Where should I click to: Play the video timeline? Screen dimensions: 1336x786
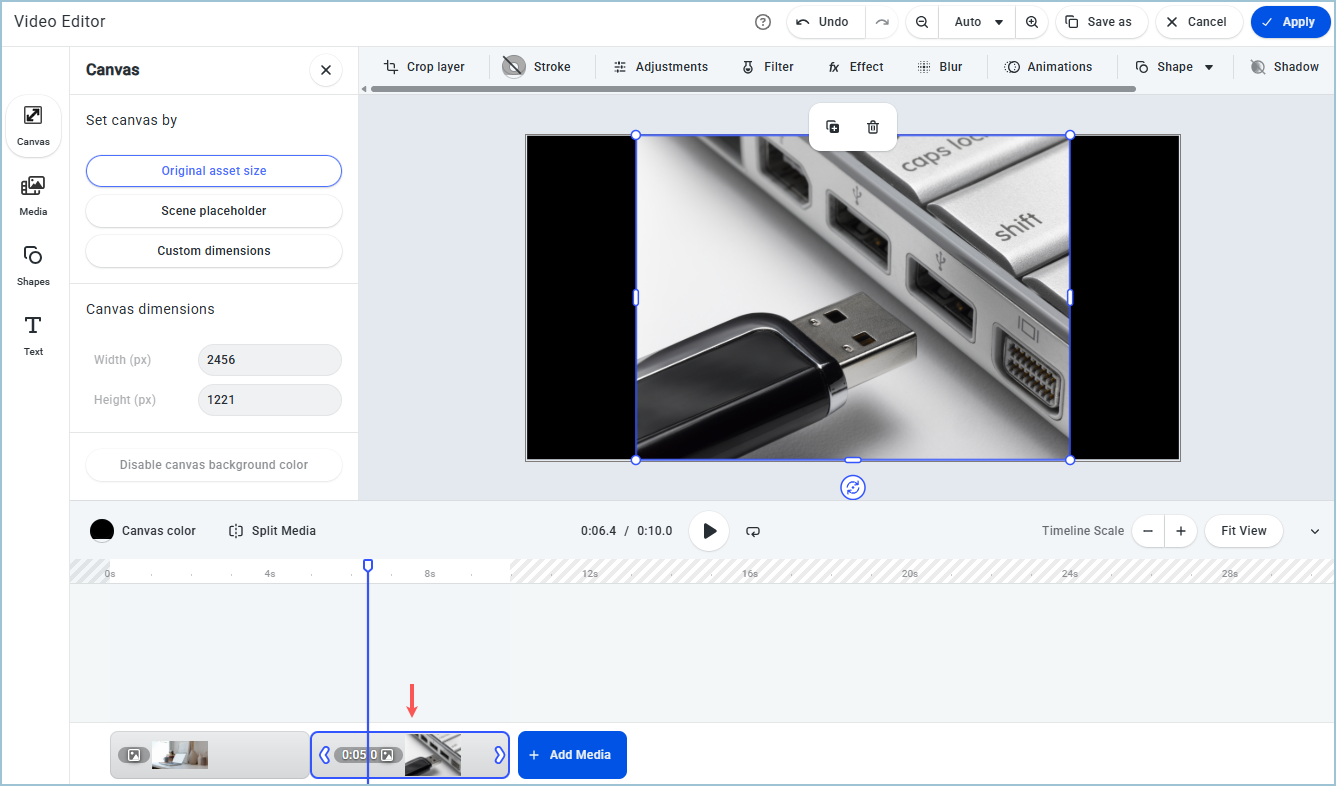709,531
